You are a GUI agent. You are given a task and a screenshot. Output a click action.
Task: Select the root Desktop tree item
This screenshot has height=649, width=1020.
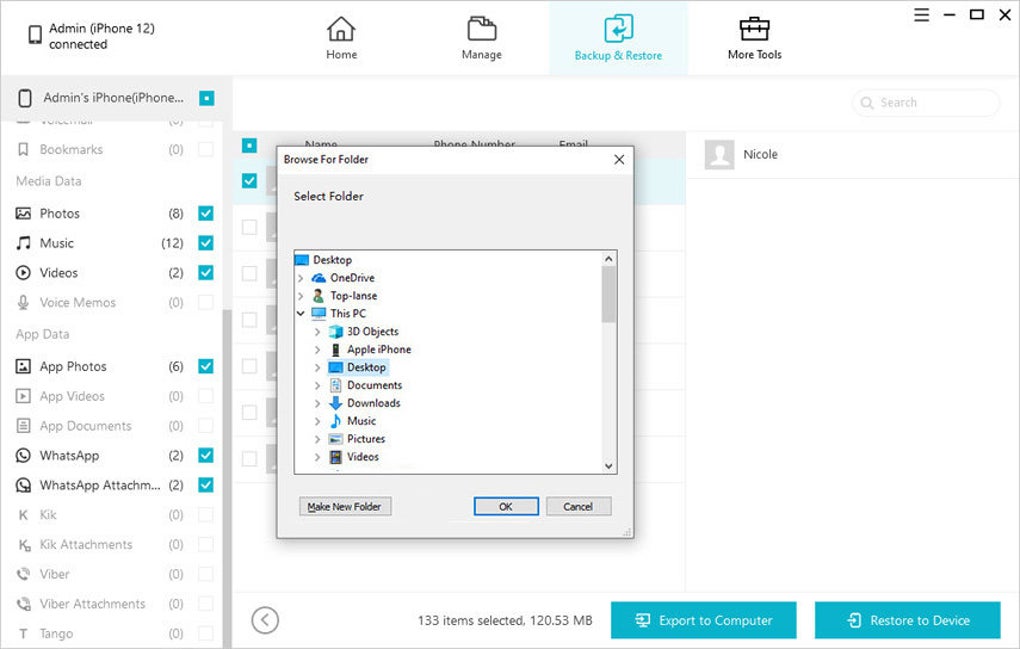click(332, 260)
